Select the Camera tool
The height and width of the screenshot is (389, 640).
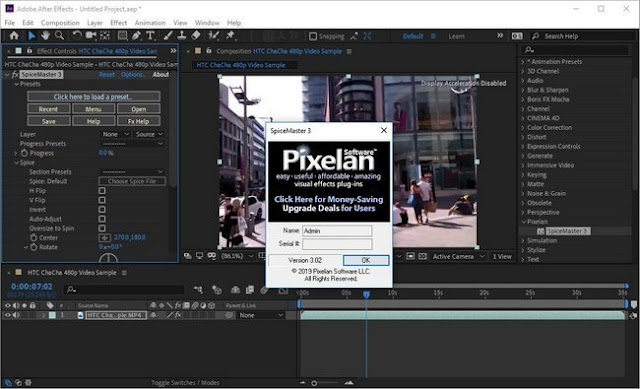91,36
